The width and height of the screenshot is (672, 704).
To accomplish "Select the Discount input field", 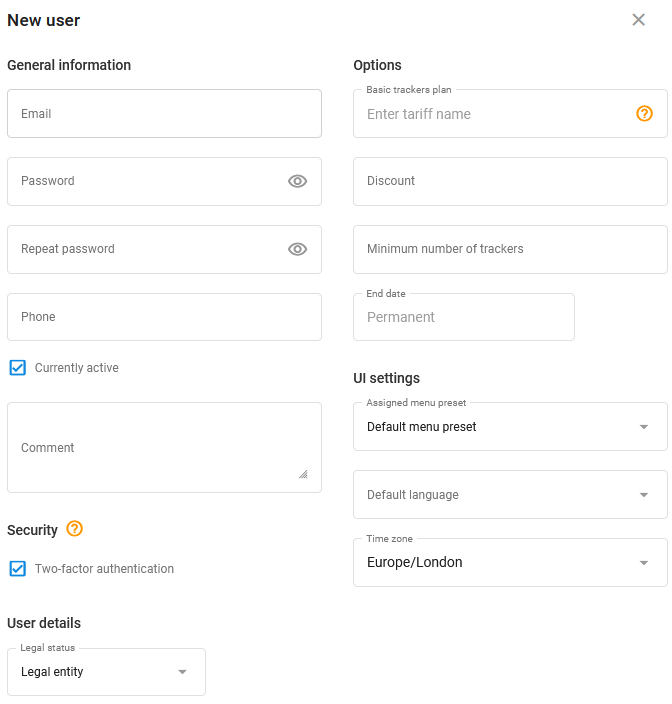I will tap(510, 181).
